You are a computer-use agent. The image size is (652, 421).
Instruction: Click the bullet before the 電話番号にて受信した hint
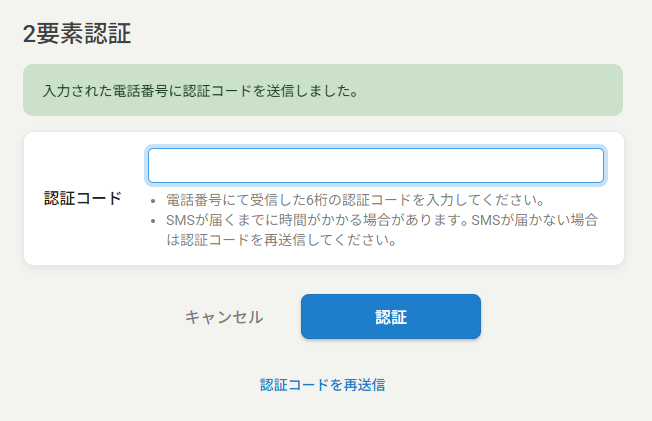pyautogui.click(x=153, y=200)
